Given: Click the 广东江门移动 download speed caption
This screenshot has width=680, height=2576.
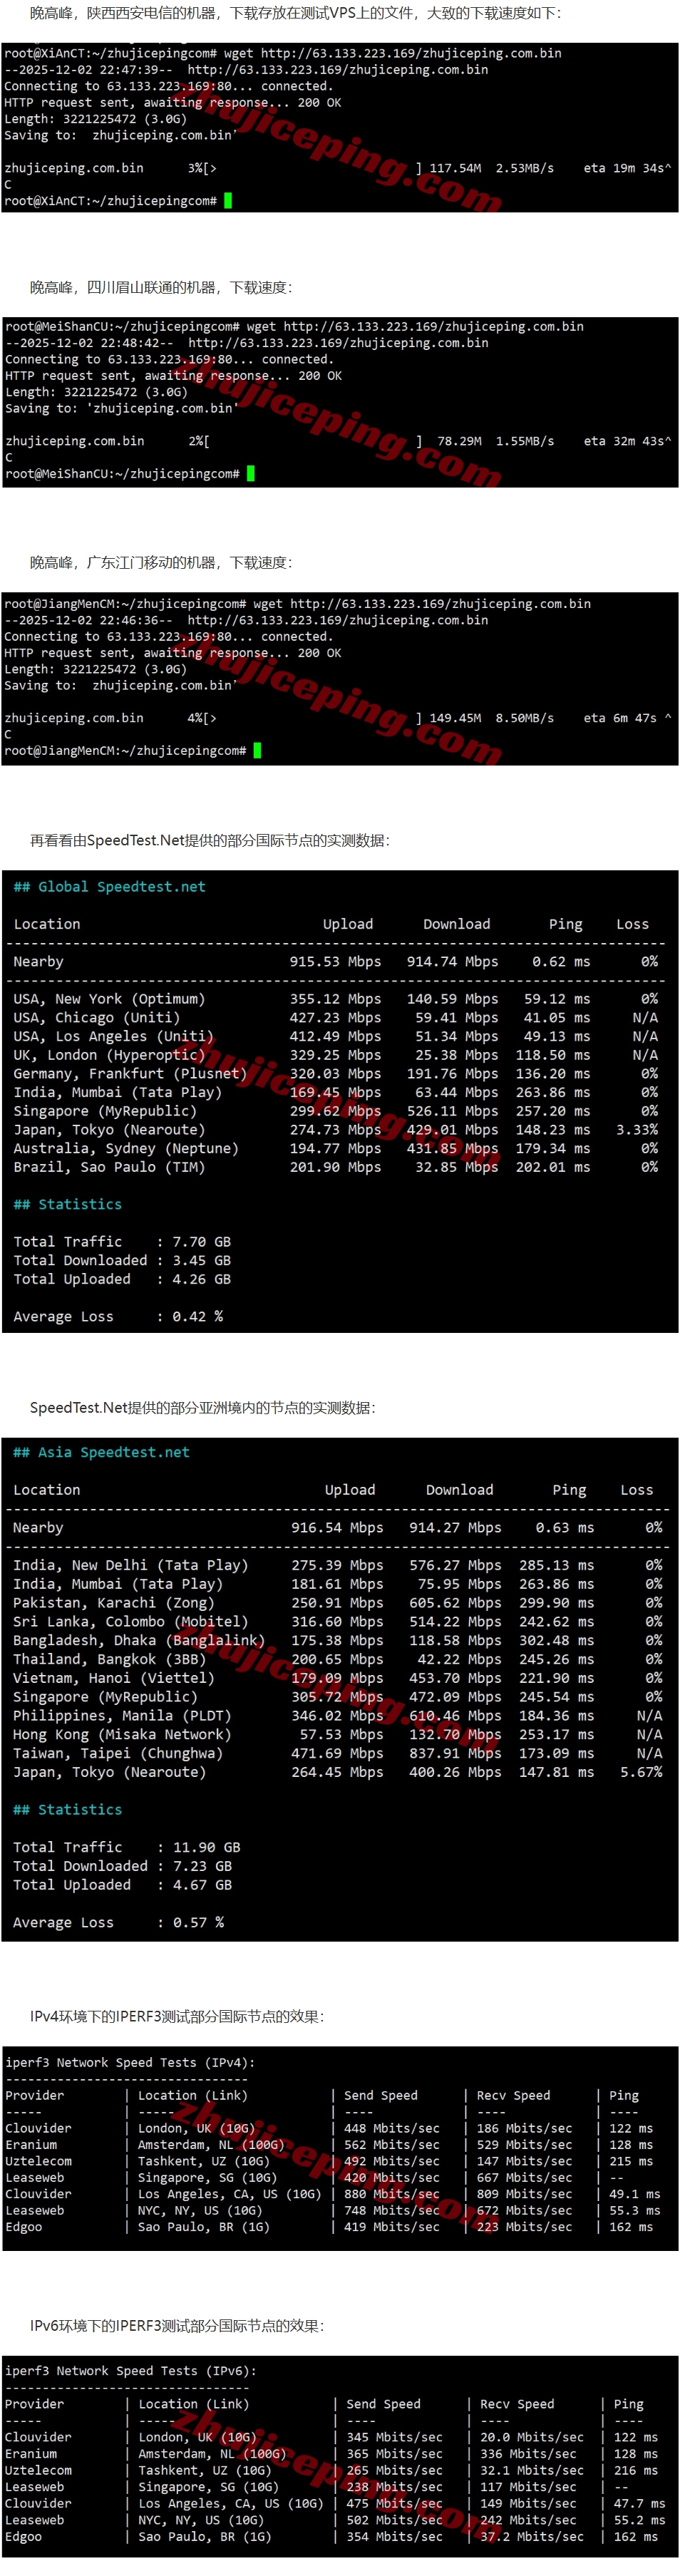Looking at the screenshot, I should (x=161, y=562).
